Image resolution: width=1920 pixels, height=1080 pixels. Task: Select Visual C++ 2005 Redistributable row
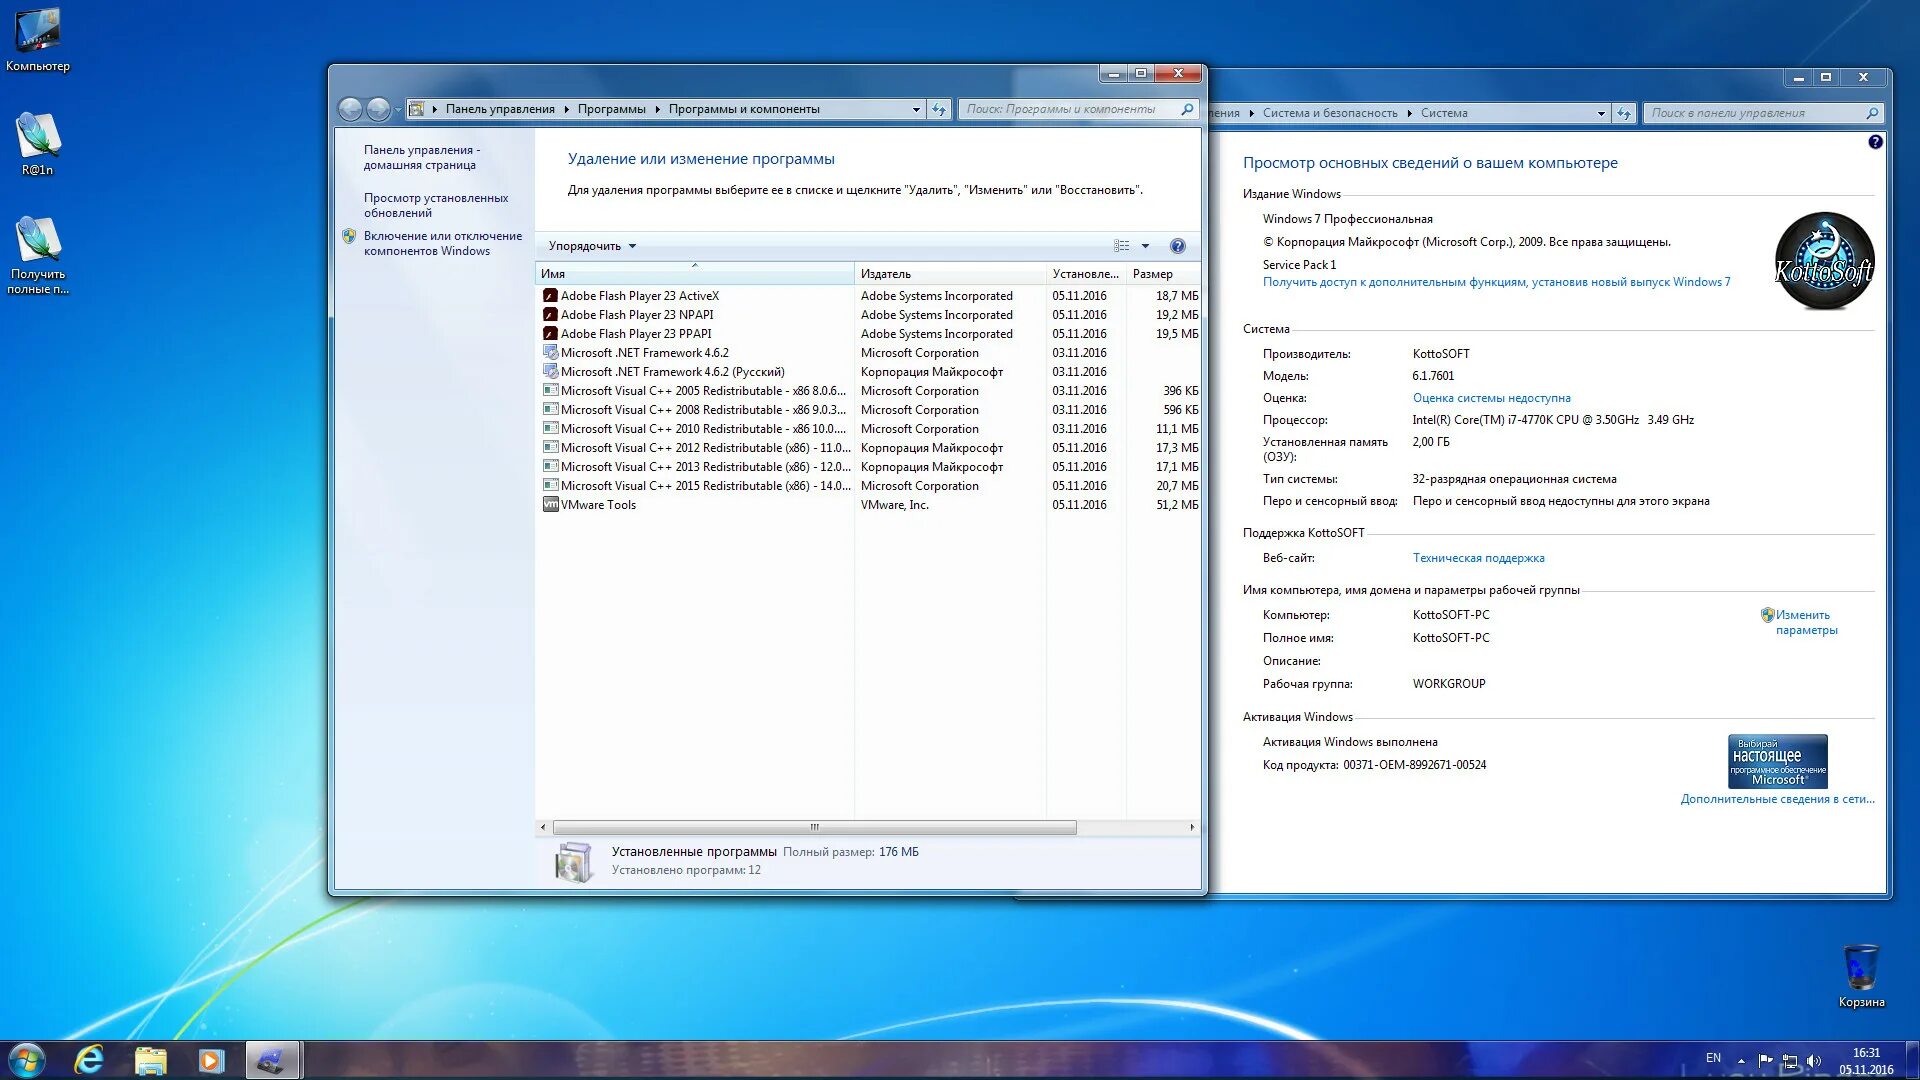[x=868, y=391]
